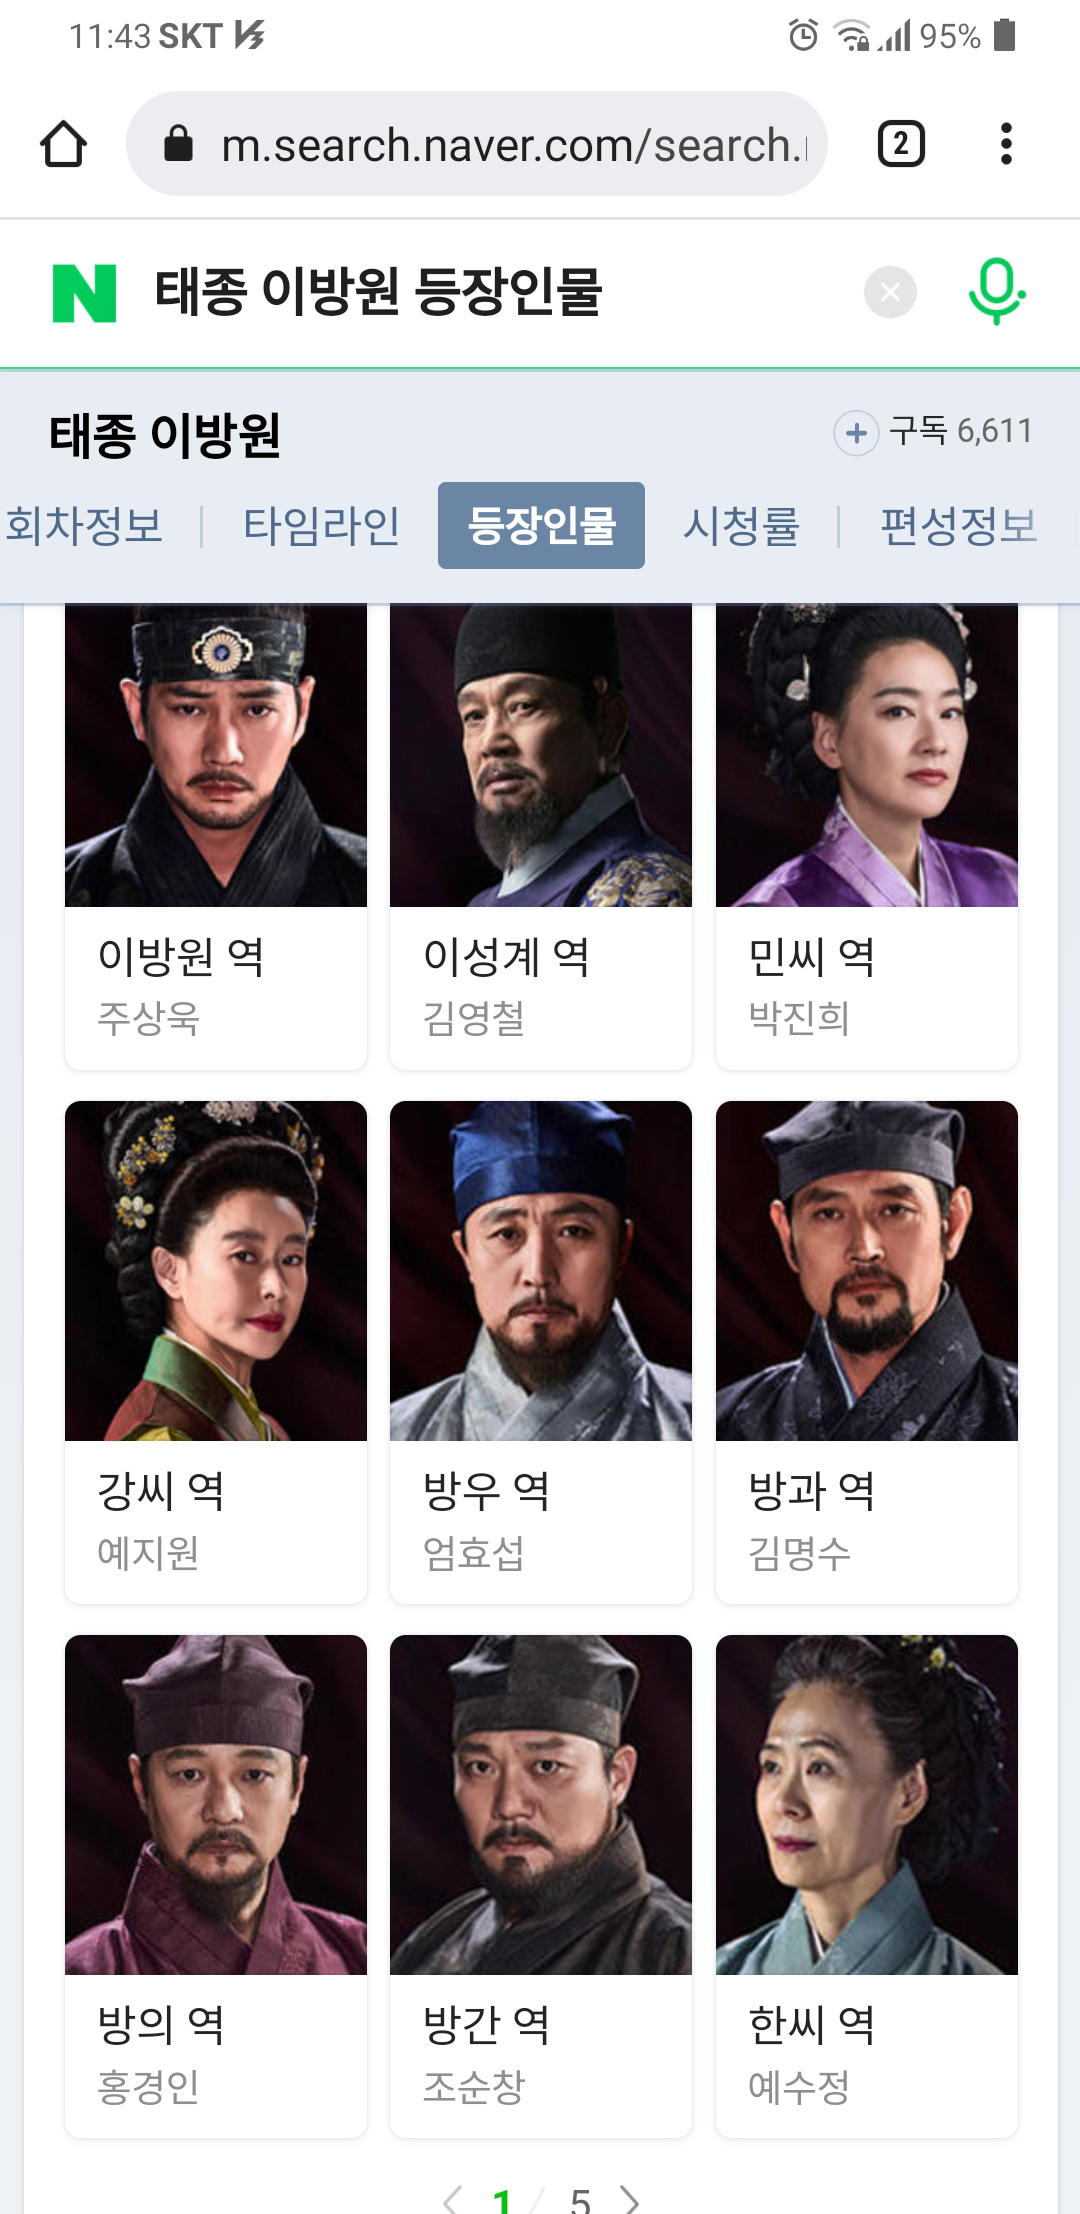The width and height of the screenshot is (1080, 2214).
Task: Switch to the 회차정보 tab
Action: click(x=84, y=526)
